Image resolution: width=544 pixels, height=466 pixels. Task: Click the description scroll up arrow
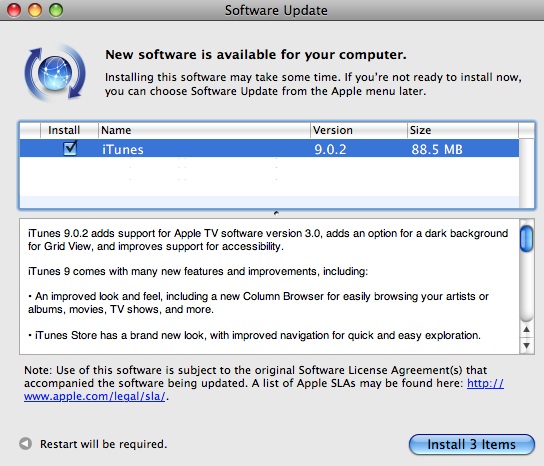527,330
